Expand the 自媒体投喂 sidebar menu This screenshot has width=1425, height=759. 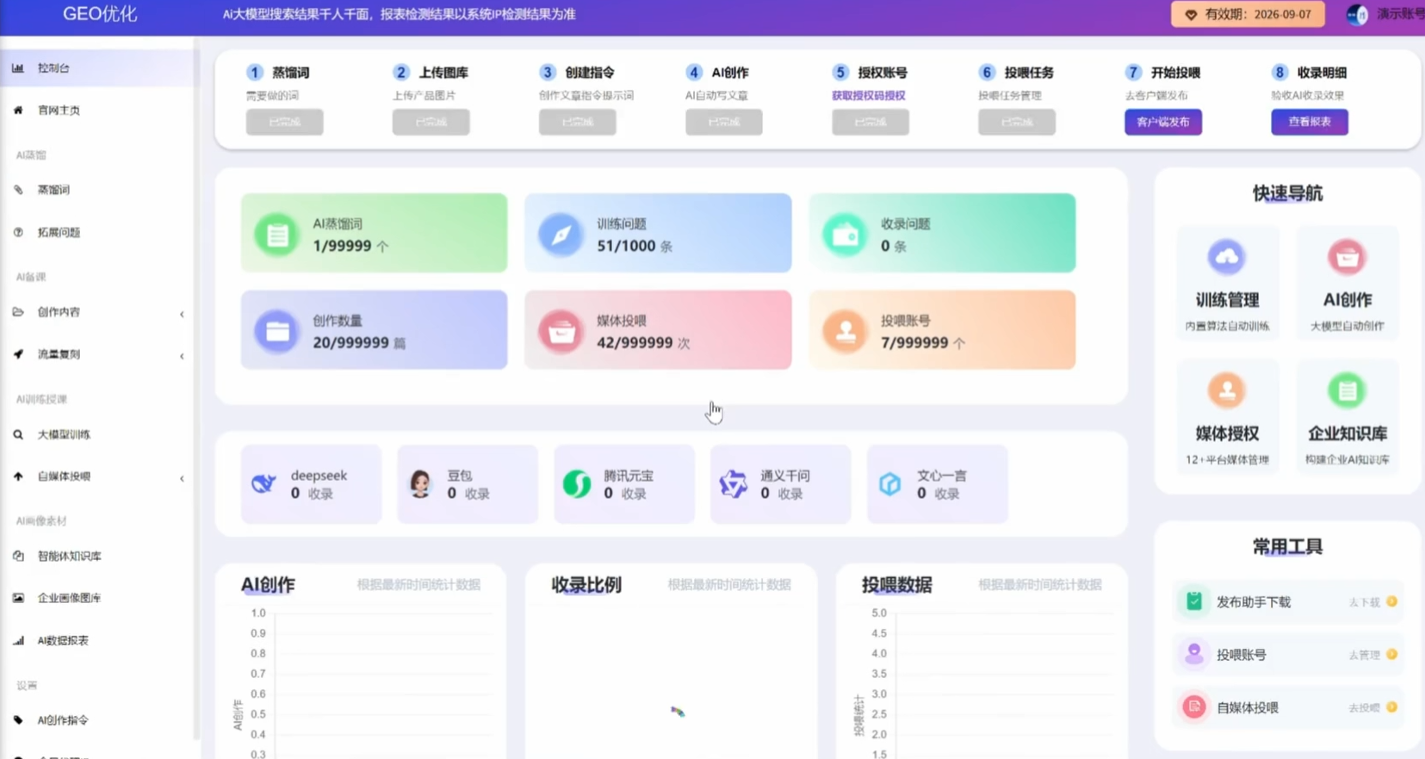[63, 477]
